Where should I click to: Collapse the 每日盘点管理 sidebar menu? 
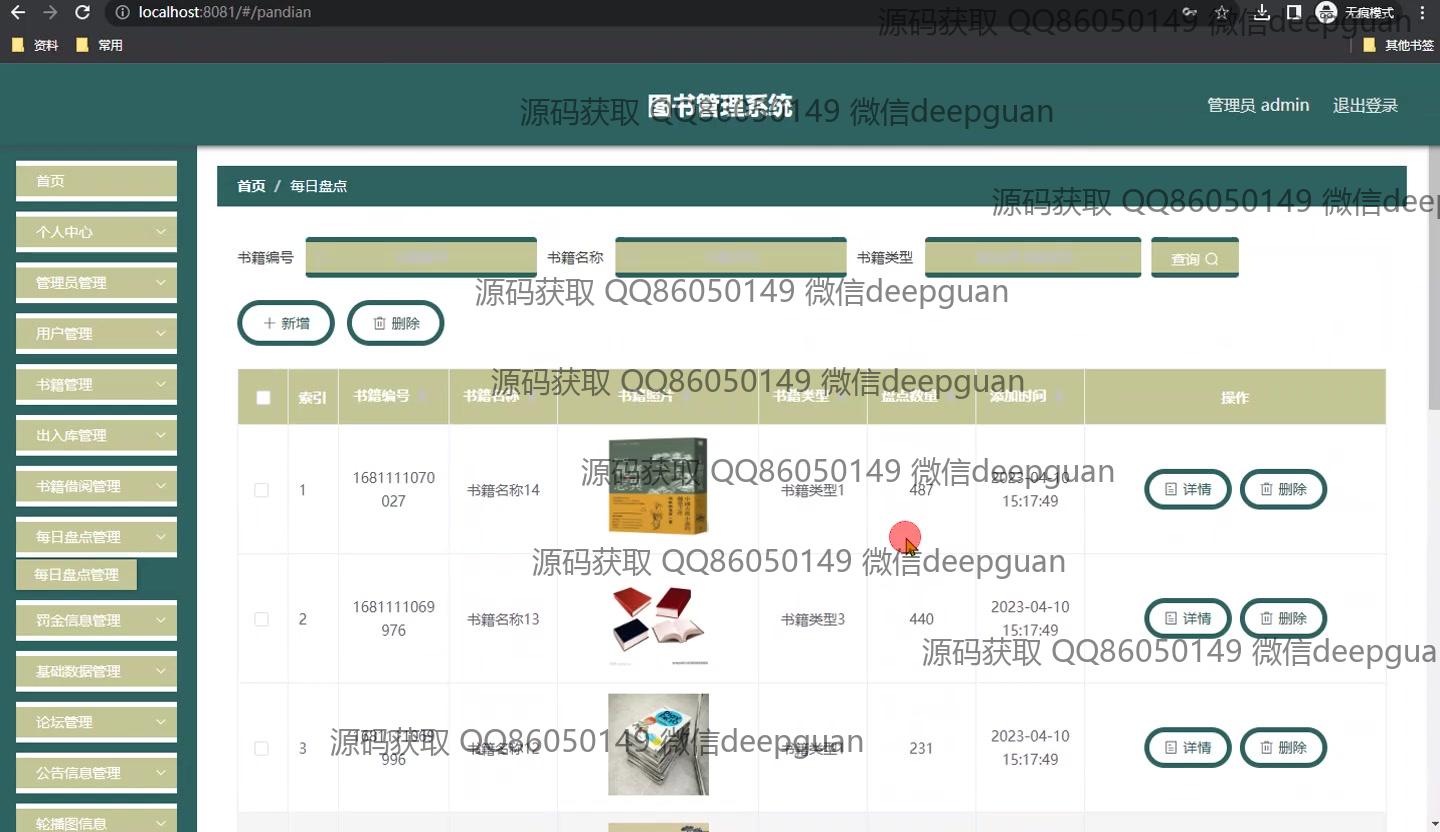click(96, 537)
